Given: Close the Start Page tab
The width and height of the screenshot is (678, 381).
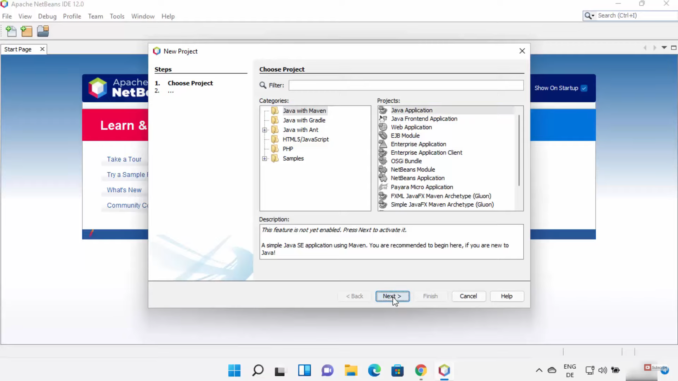Looking at the screenshot, I should point(42,49).
